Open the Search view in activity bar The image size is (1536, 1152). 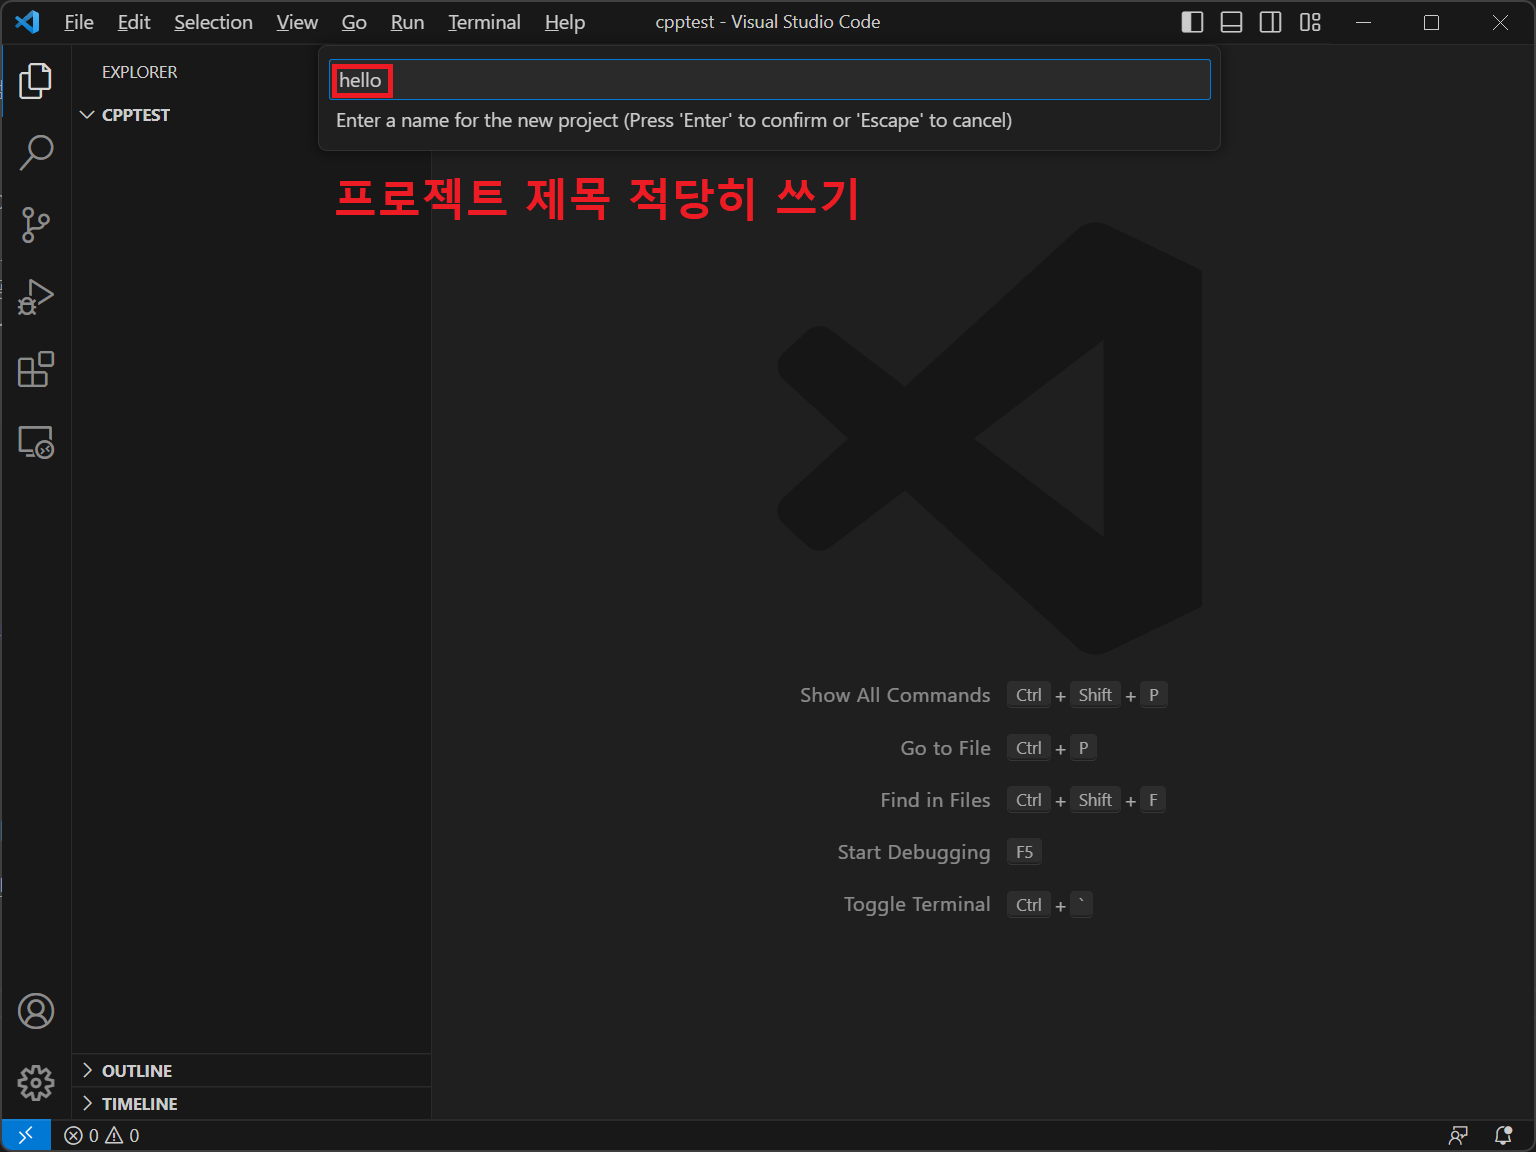coord(35,153)
